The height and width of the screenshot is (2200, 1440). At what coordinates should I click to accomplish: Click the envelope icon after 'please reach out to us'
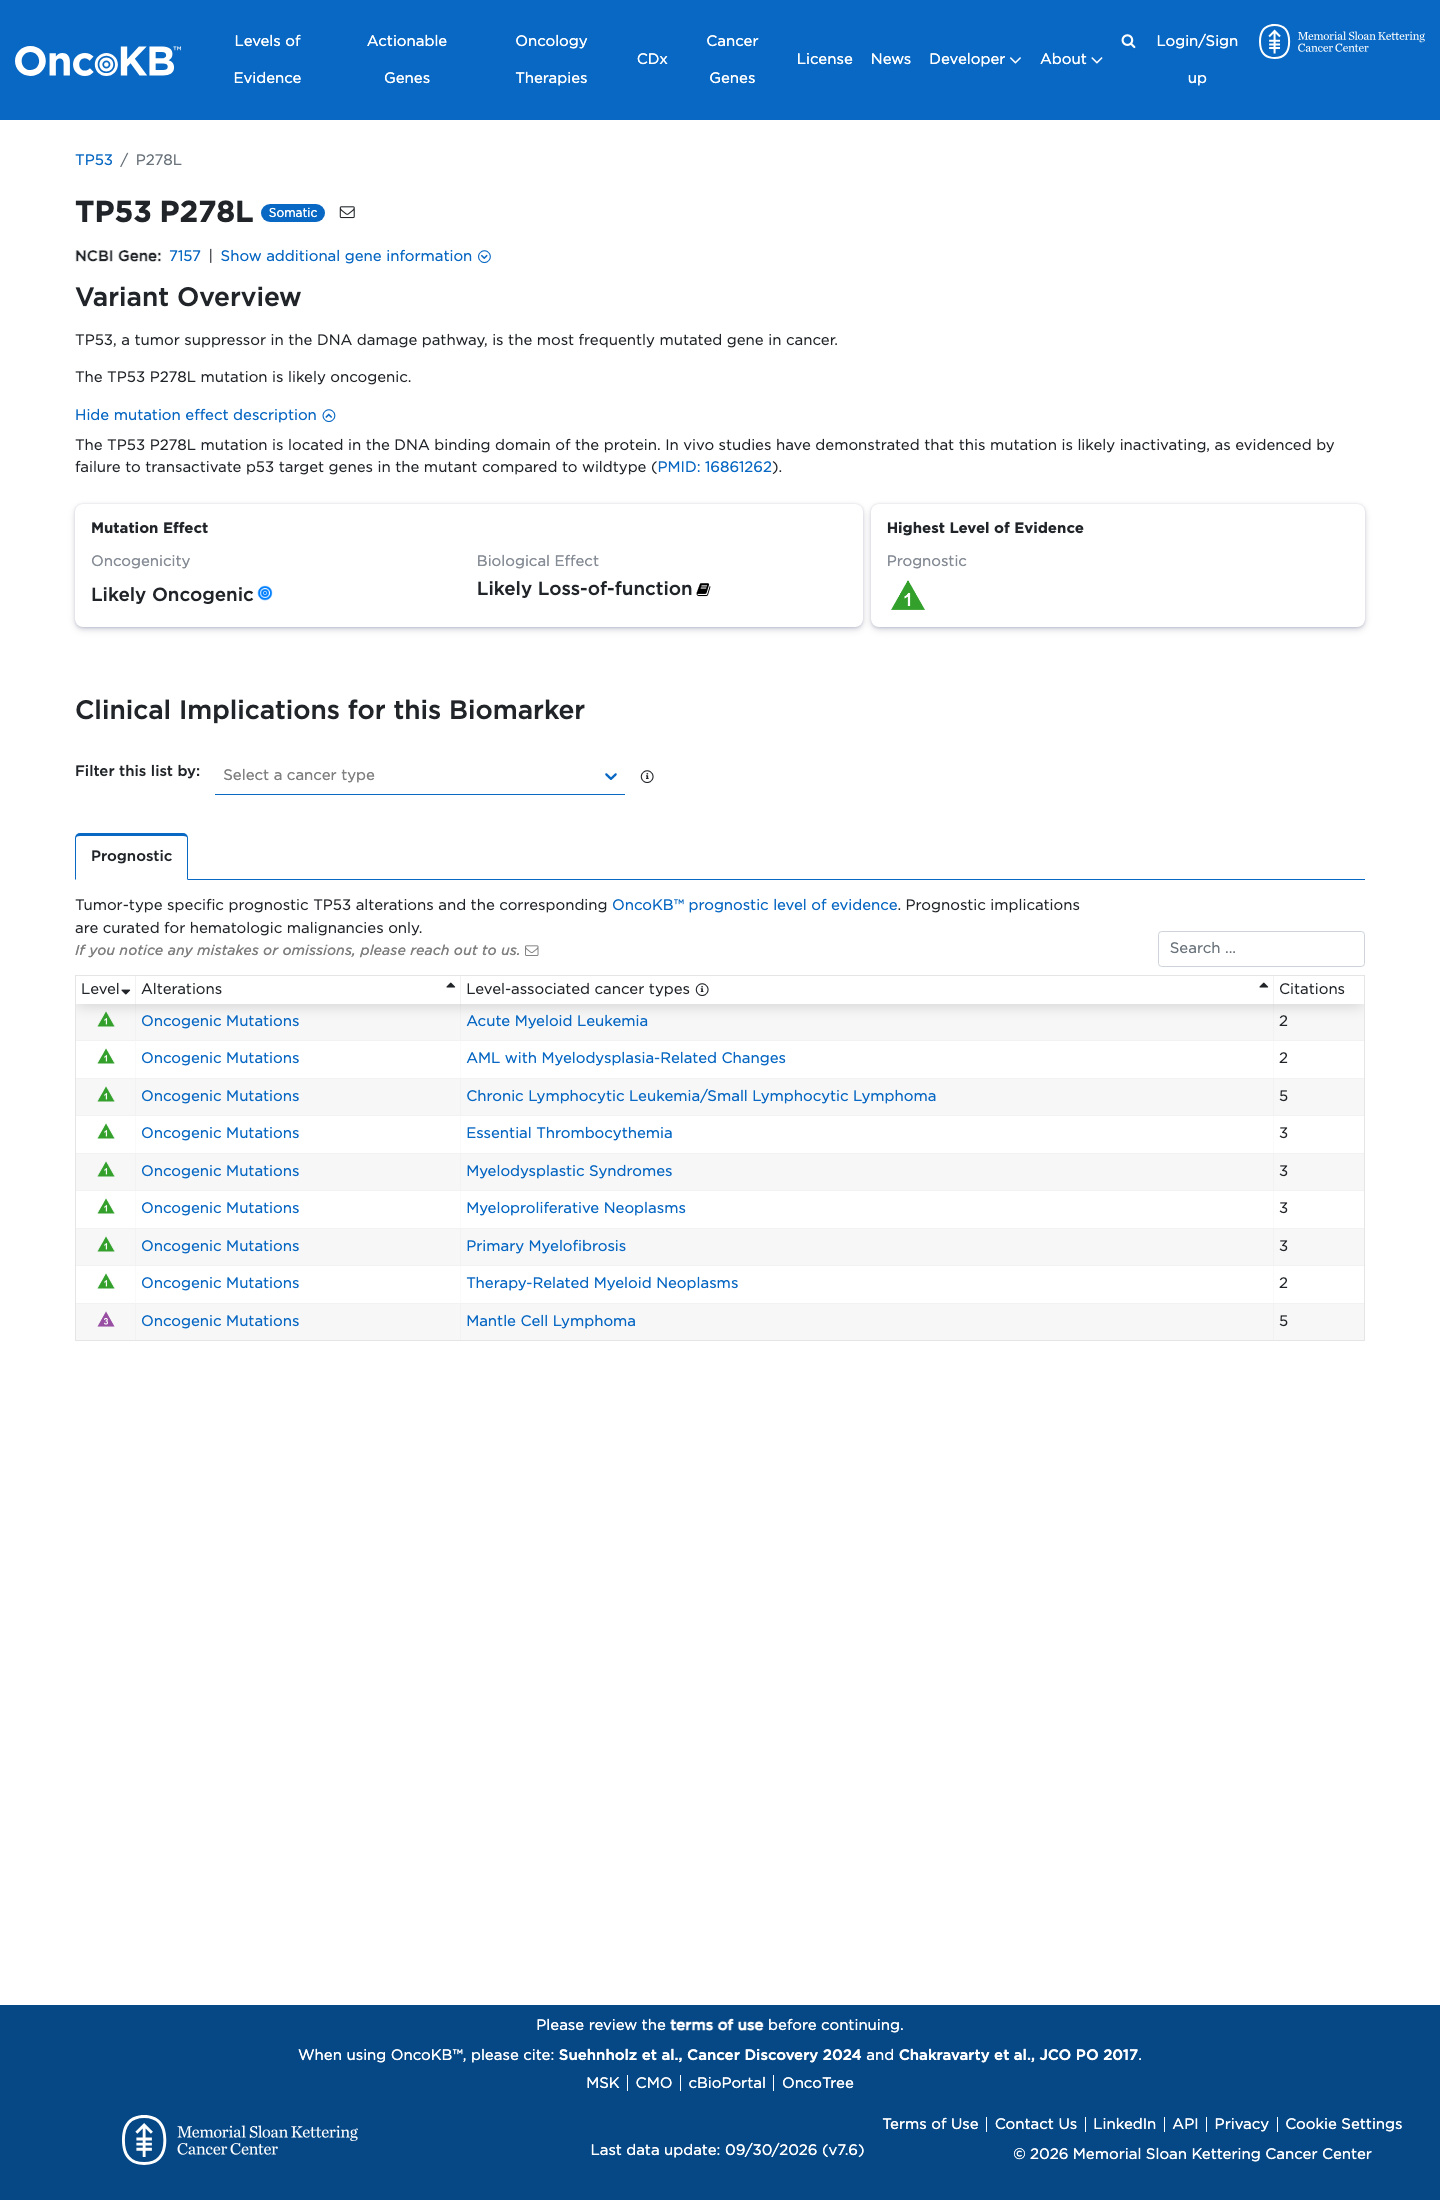point(532,950)
